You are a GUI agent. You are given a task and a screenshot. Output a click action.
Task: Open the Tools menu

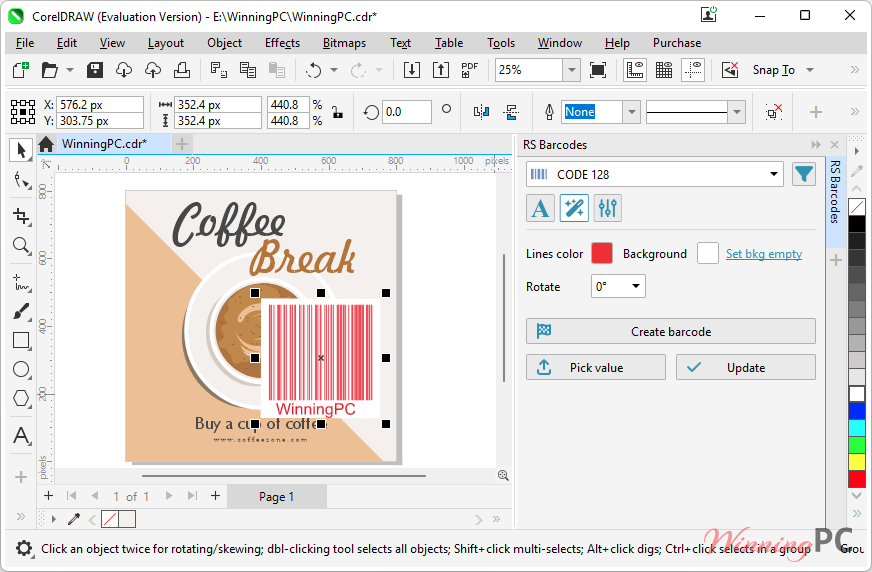501,43
